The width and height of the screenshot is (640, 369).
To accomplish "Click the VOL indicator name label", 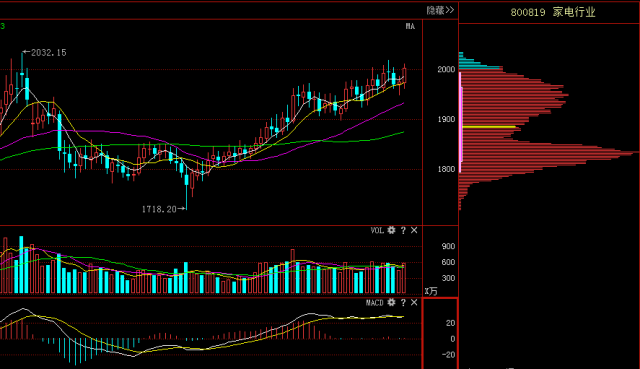I will [x=377, y=230].
